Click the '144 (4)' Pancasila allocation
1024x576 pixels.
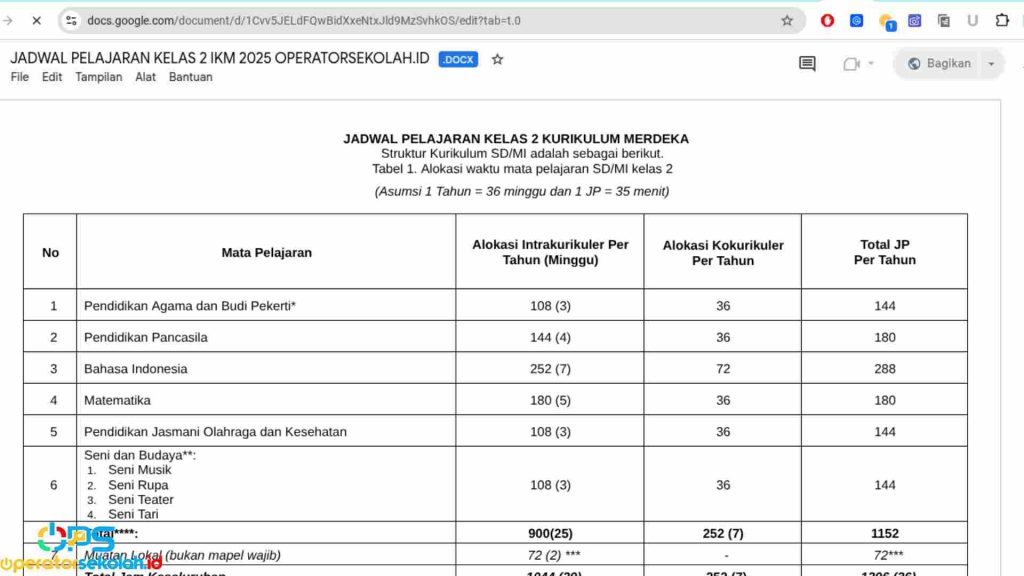click(x=551, y=338)
